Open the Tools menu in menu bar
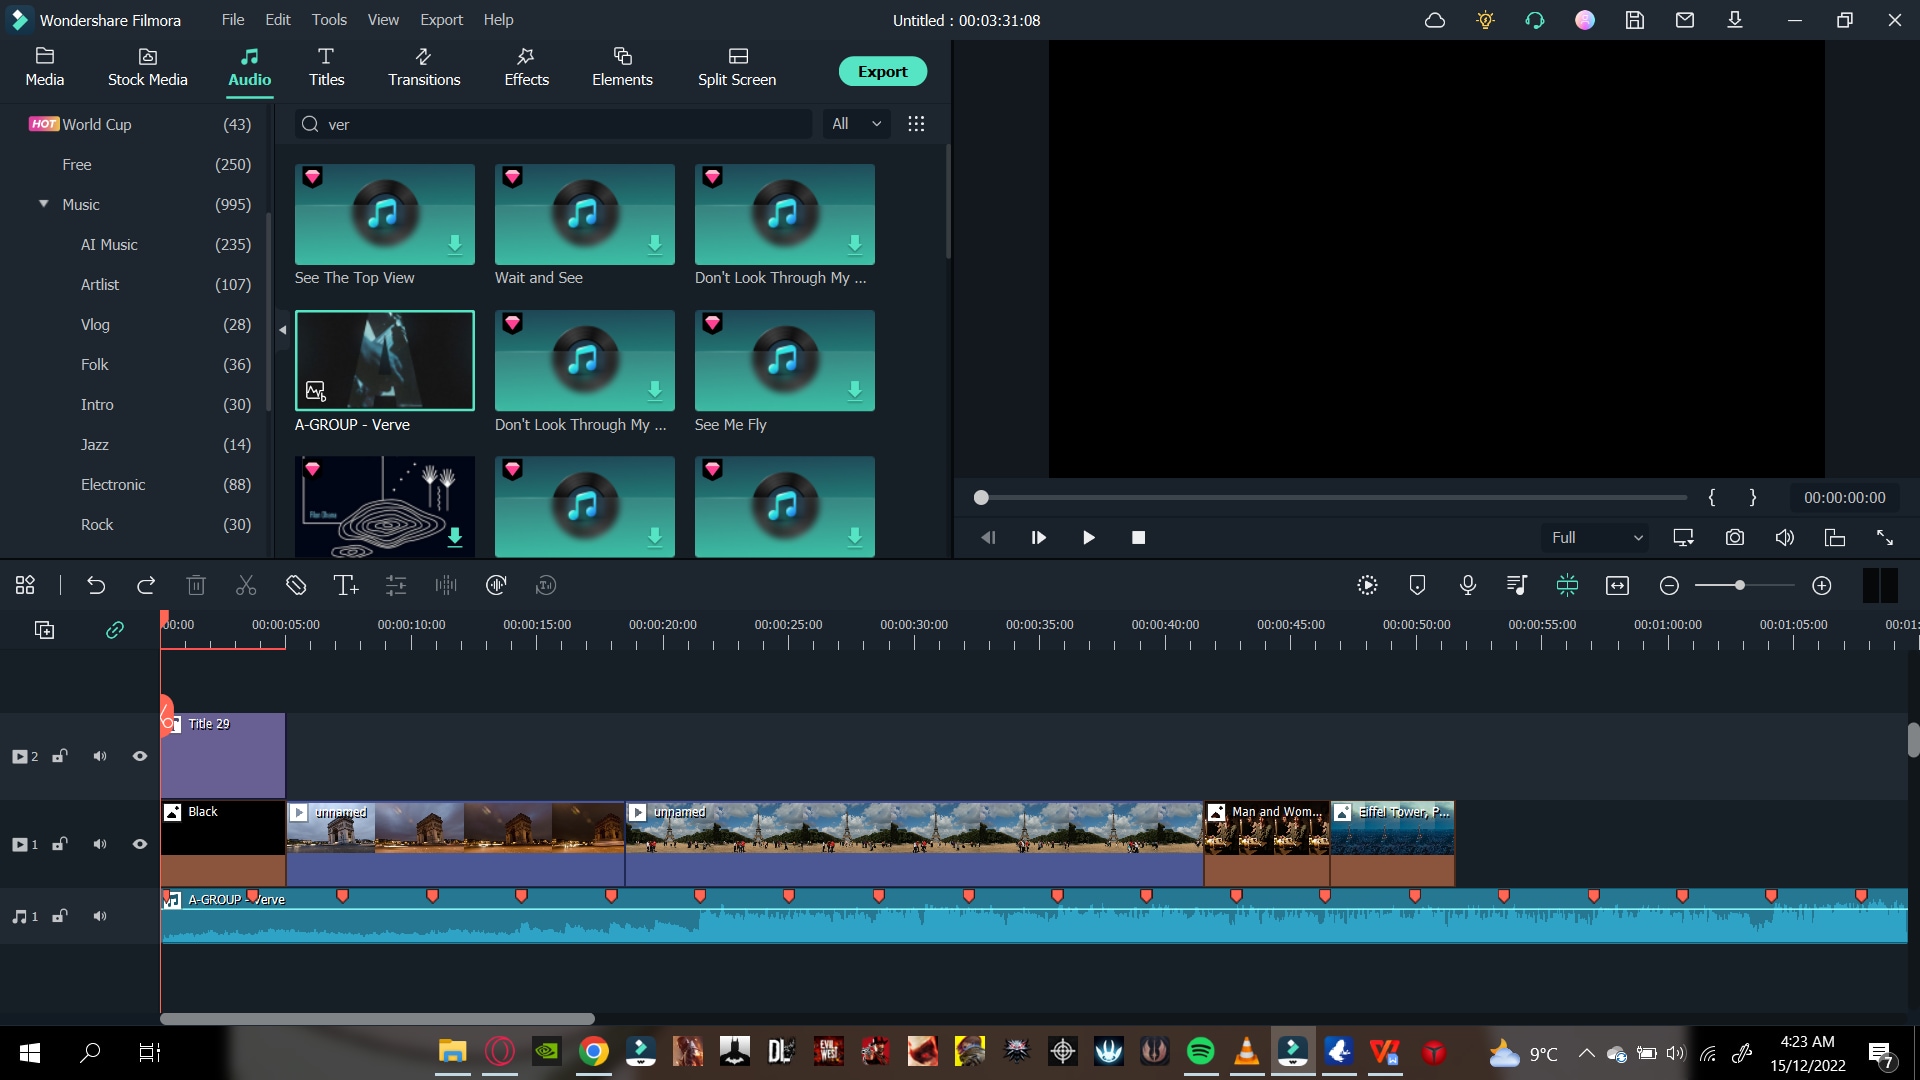 (328, 18)
